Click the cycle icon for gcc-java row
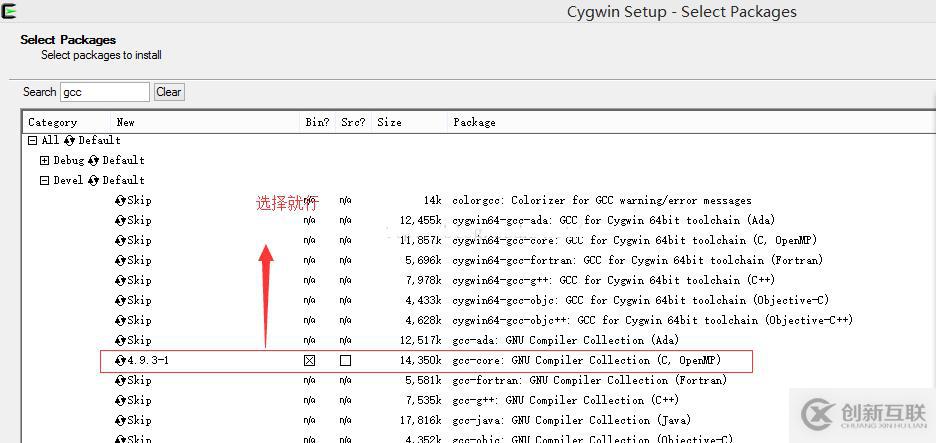Screen dimensions: 936x443 point(120,420)
